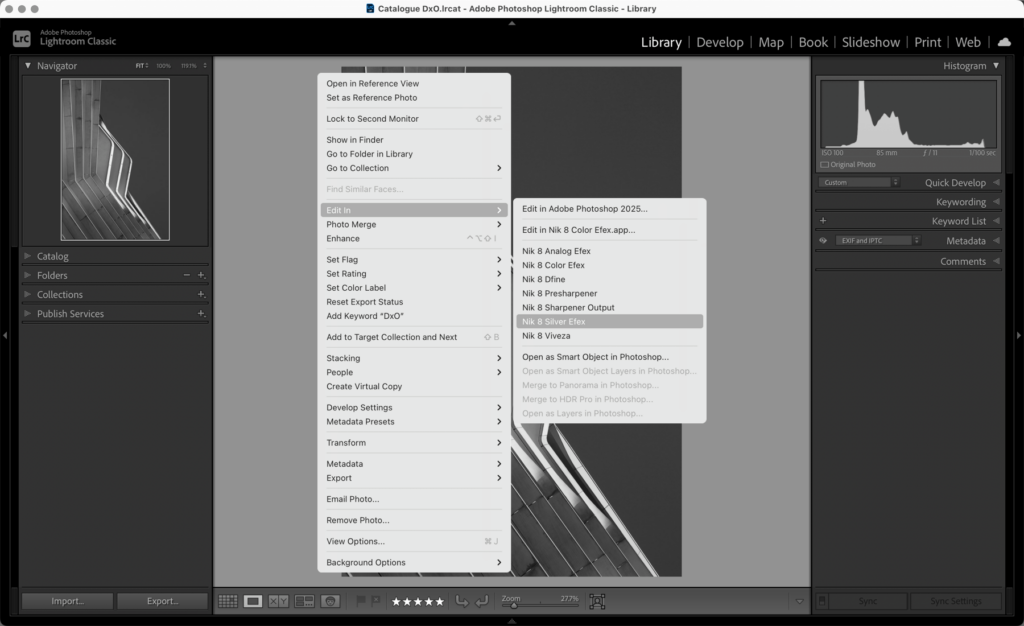The image size is (1024, 626).
Task: Click the Draw Face Region tool icon
Action: click(x=597, y=601)
